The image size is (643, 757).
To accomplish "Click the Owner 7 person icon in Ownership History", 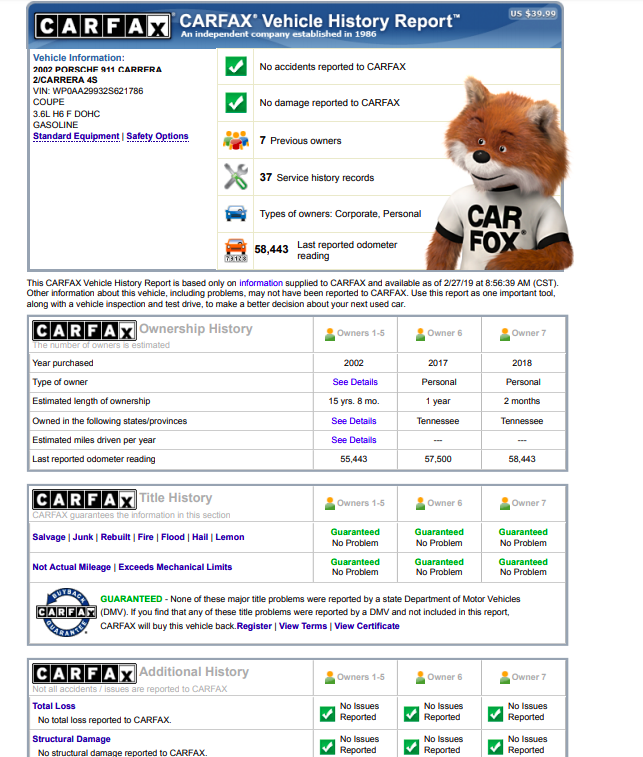I will pyautogui.click(x=504, y=334).
